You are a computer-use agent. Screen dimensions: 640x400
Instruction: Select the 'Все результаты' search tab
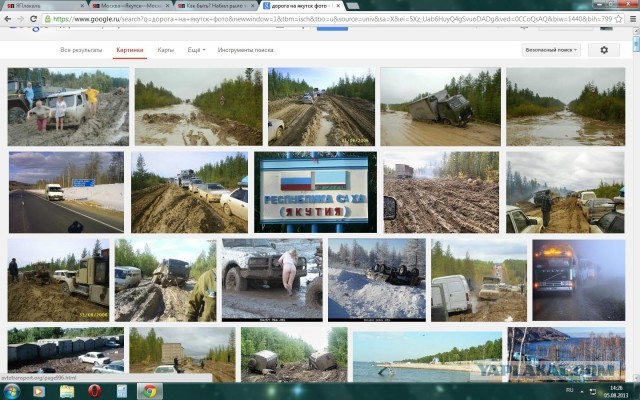[x=81, y=50]
